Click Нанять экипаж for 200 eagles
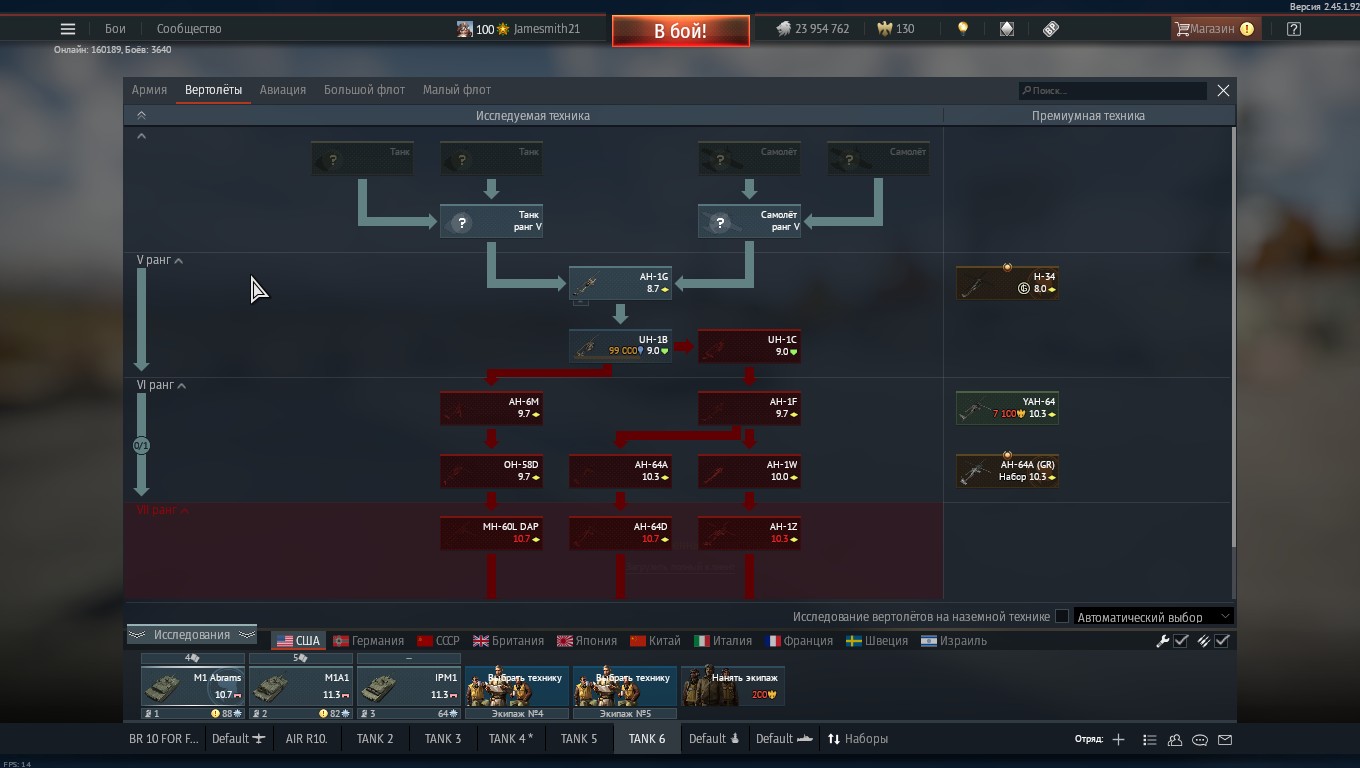The height and width of the screenshot is (768, 1360). pyautogui.click(x=733, y=686)
